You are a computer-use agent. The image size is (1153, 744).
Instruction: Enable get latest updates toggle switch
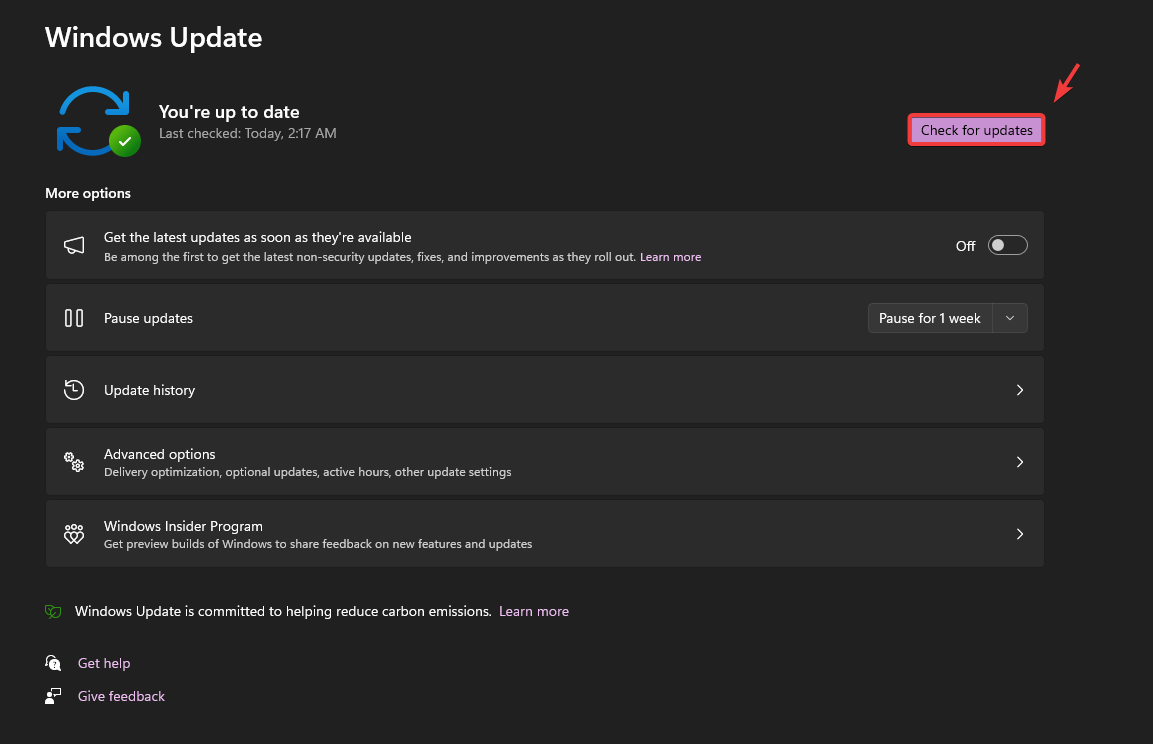(x=1007, y=246)
